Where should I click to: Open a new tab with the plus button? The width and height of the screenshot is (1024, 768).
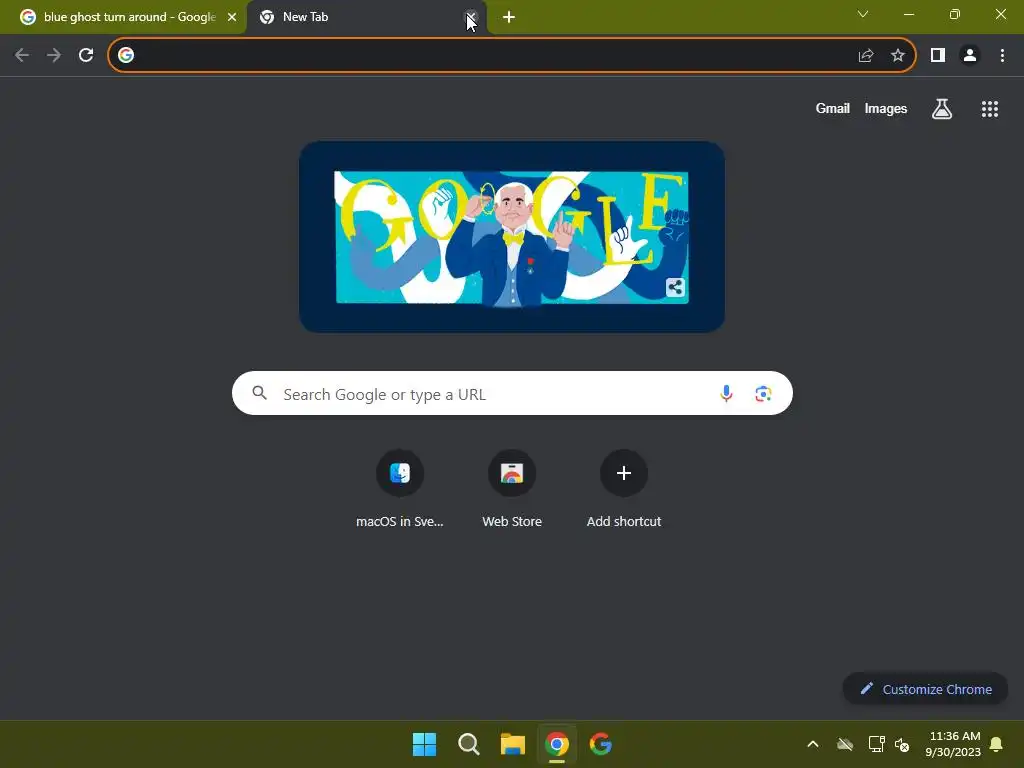[x=509, y=17]
